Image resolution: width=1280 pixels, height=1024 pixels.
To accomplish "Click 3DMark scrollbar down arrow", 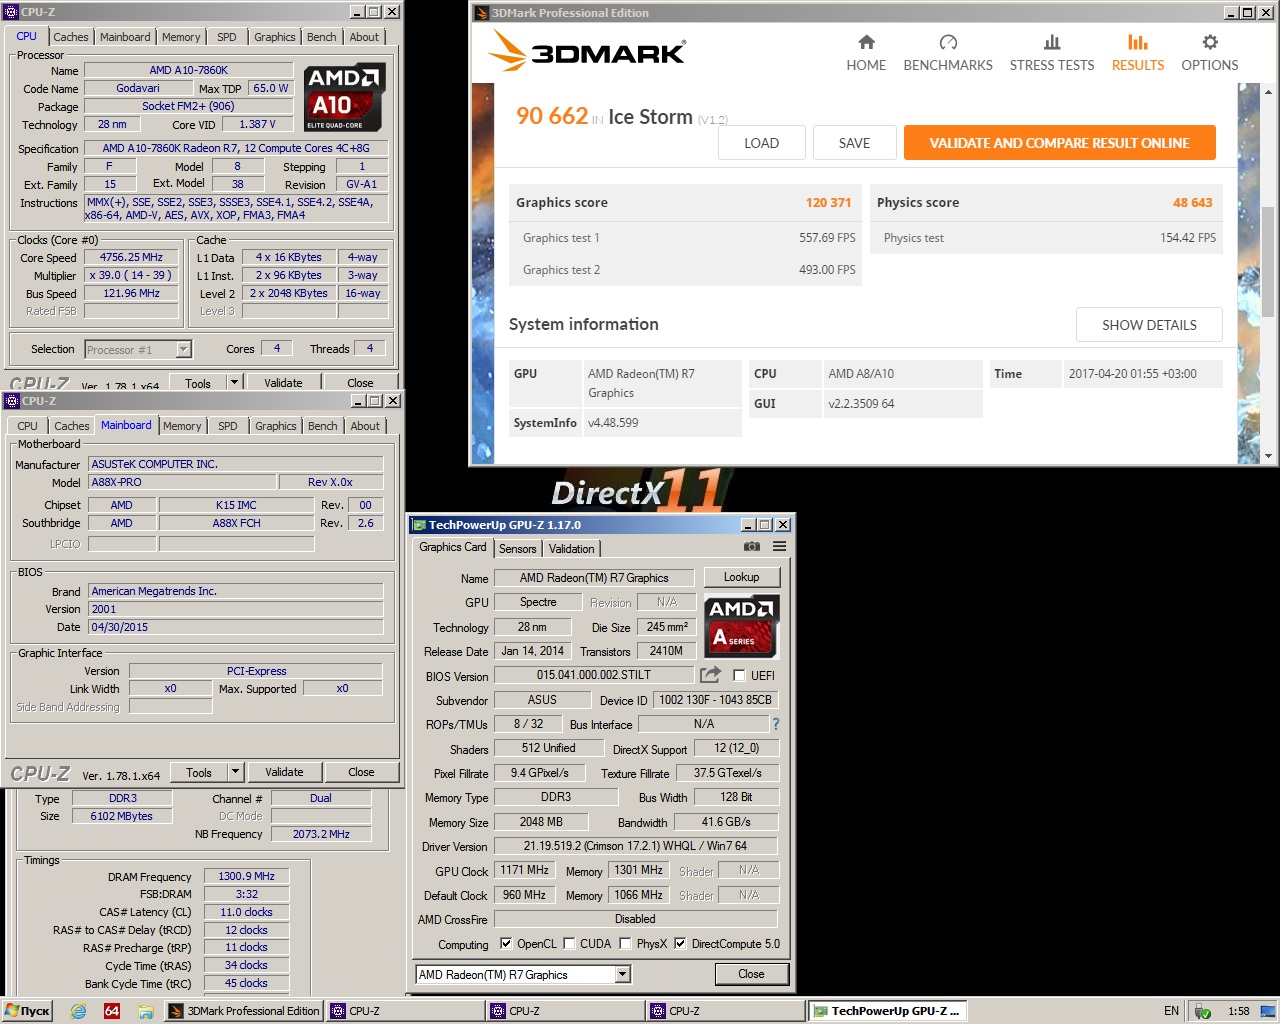I will point(1268,455).
